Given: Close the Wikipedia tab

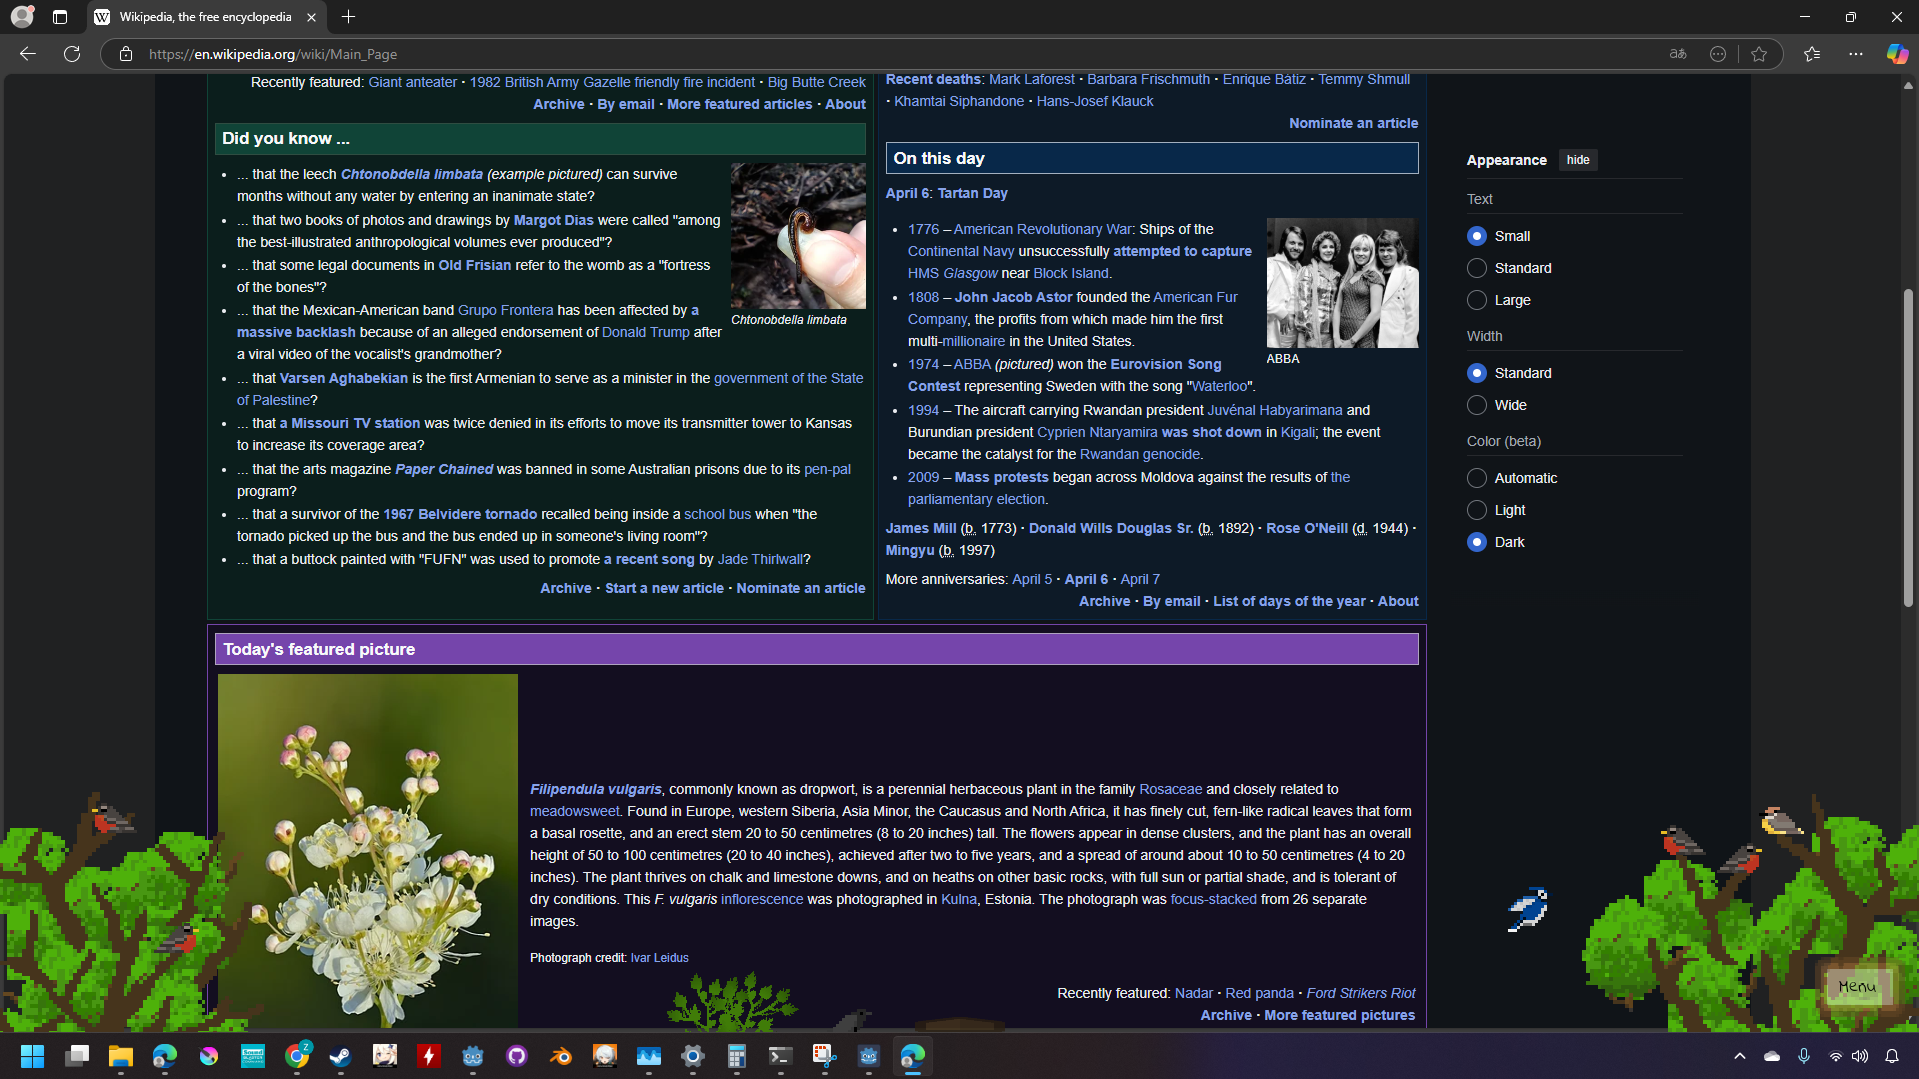Looking at the screenshot, I should coord(311,17).
